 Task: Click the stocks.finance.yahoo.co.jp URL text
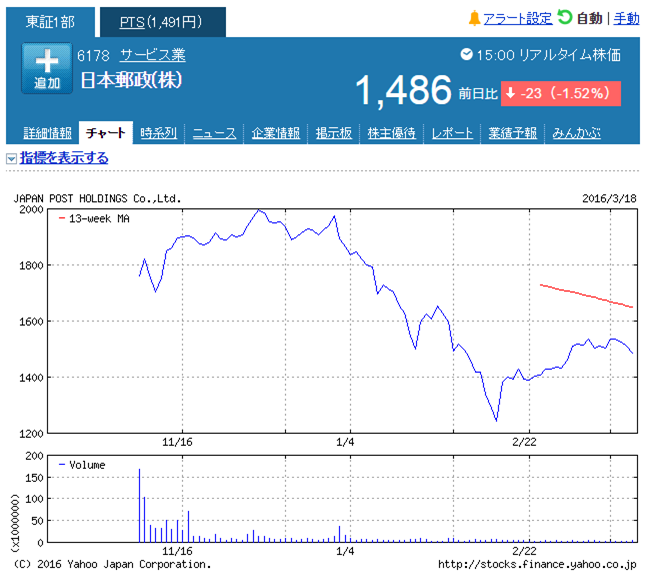tap(537, 565)
